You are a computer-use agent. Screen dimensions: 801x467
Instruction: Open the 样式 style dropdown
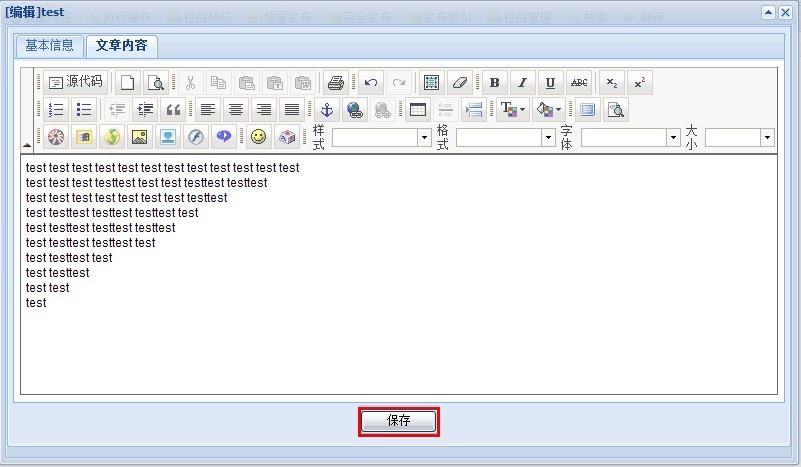(424, 138)
